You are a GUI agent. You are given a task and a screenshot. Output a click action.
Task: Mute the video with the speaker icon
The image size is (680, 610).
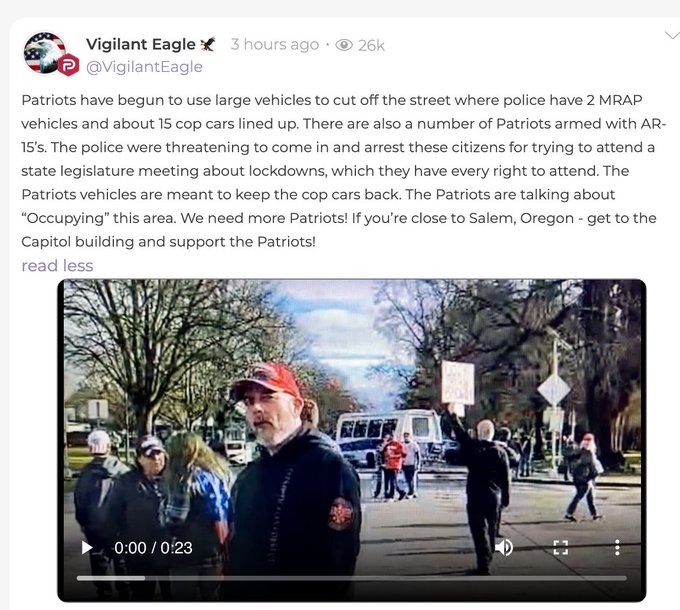[504, 548]
